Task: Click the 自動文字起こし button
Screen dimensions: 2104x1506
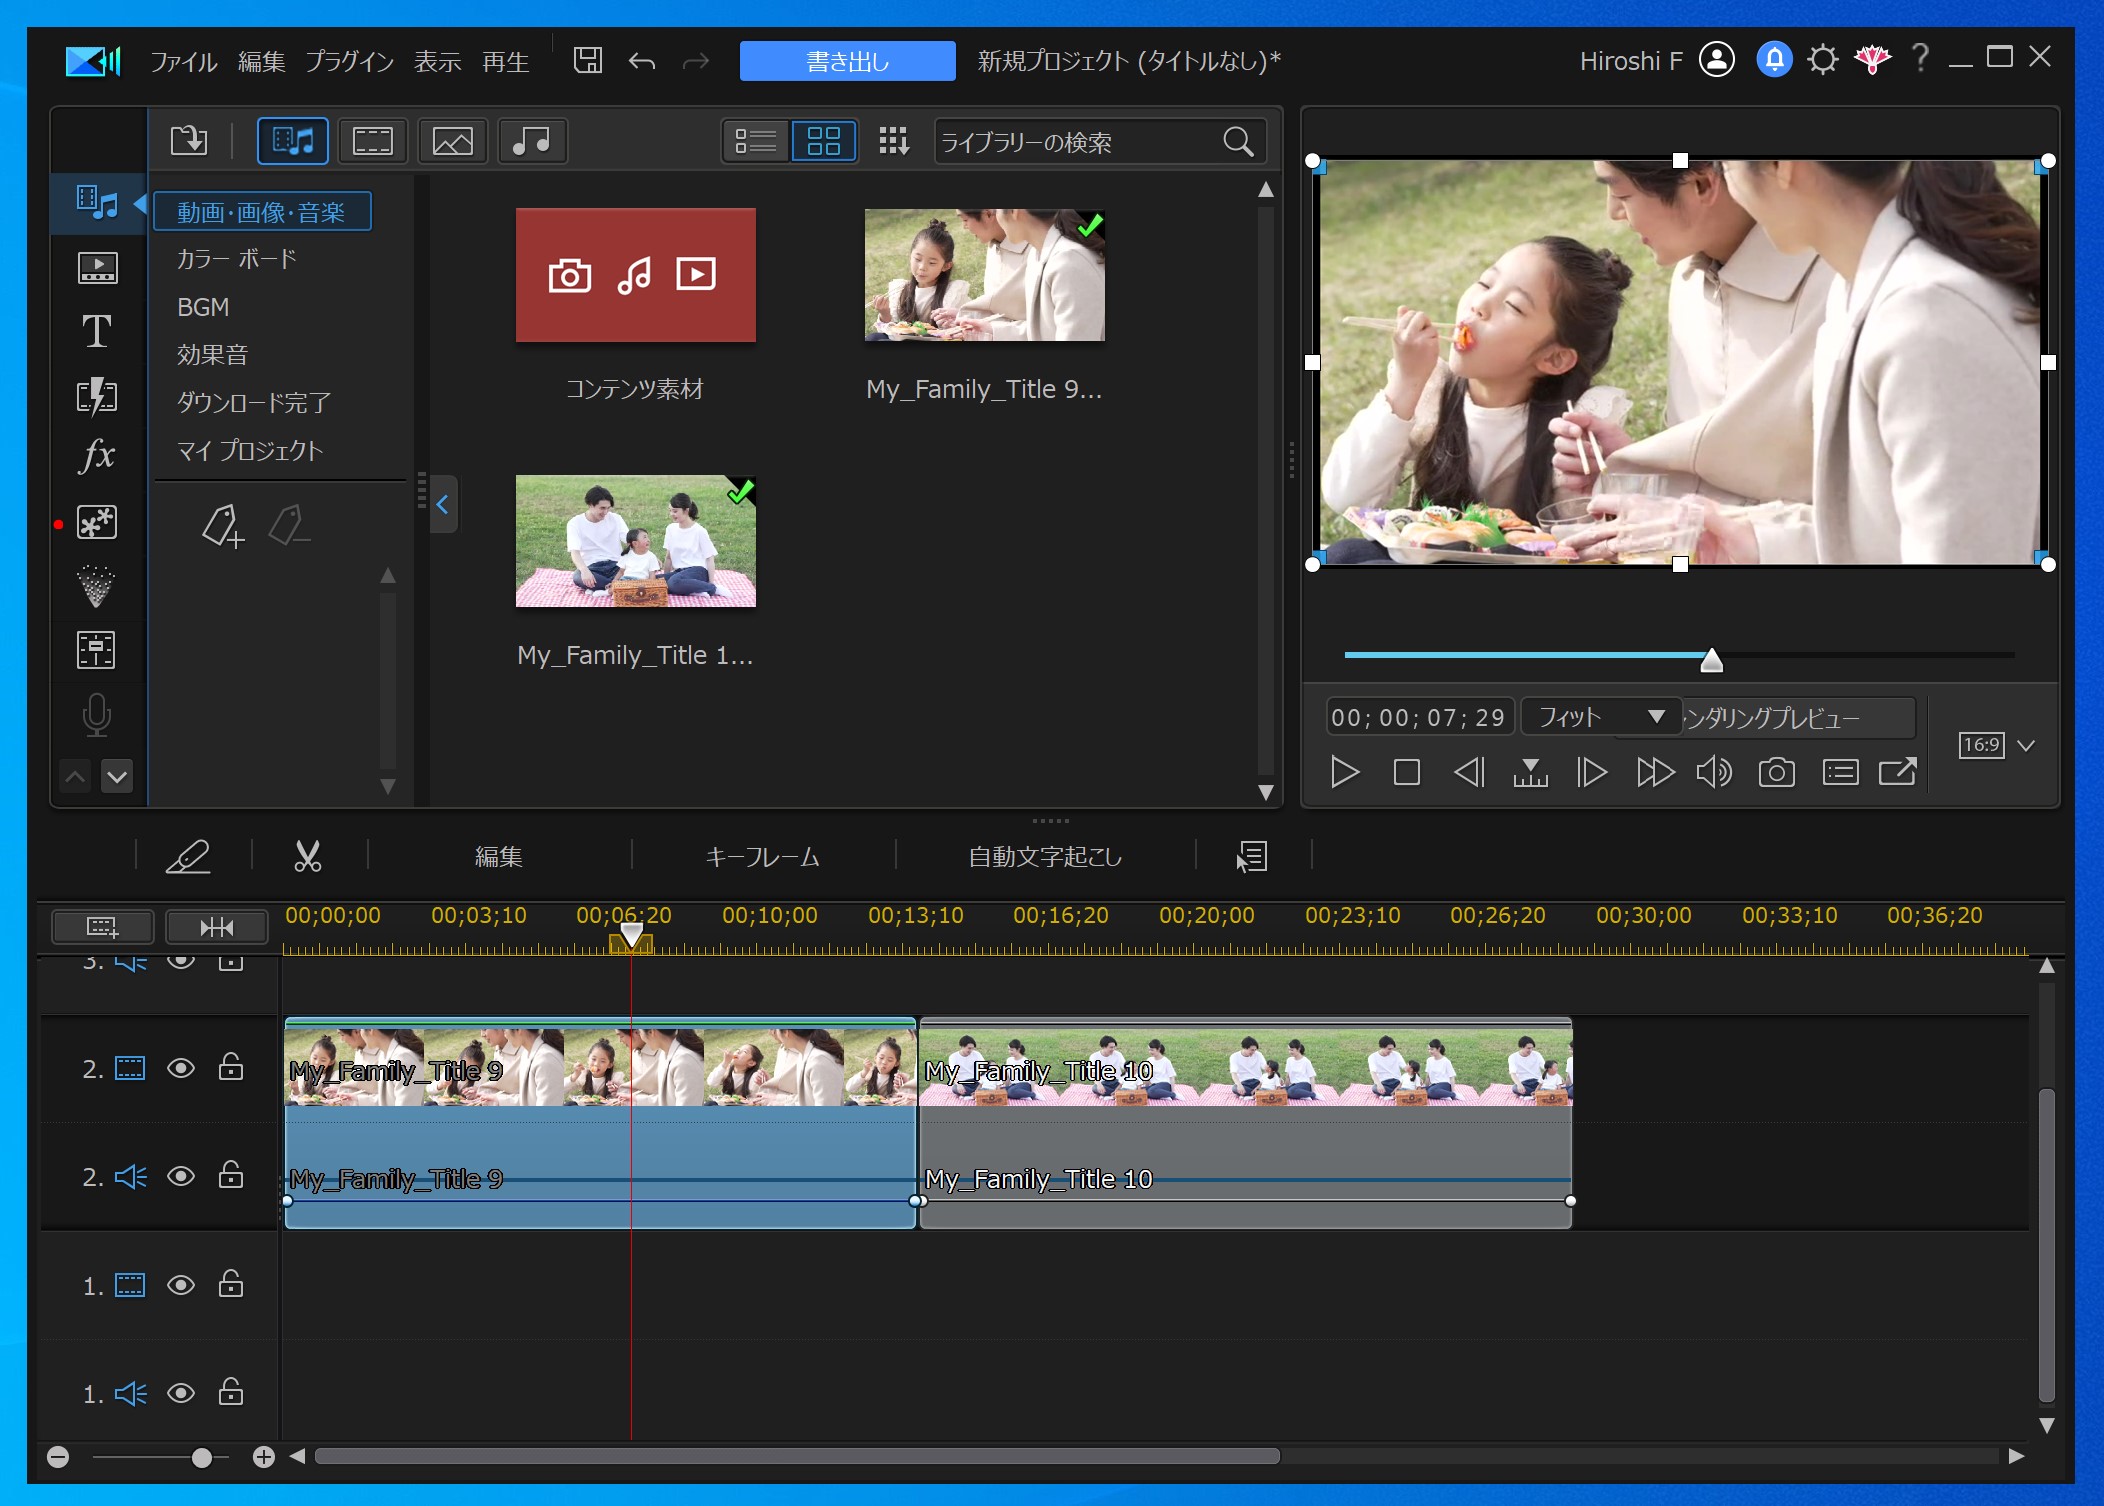Action: [x=1045, y=857]
